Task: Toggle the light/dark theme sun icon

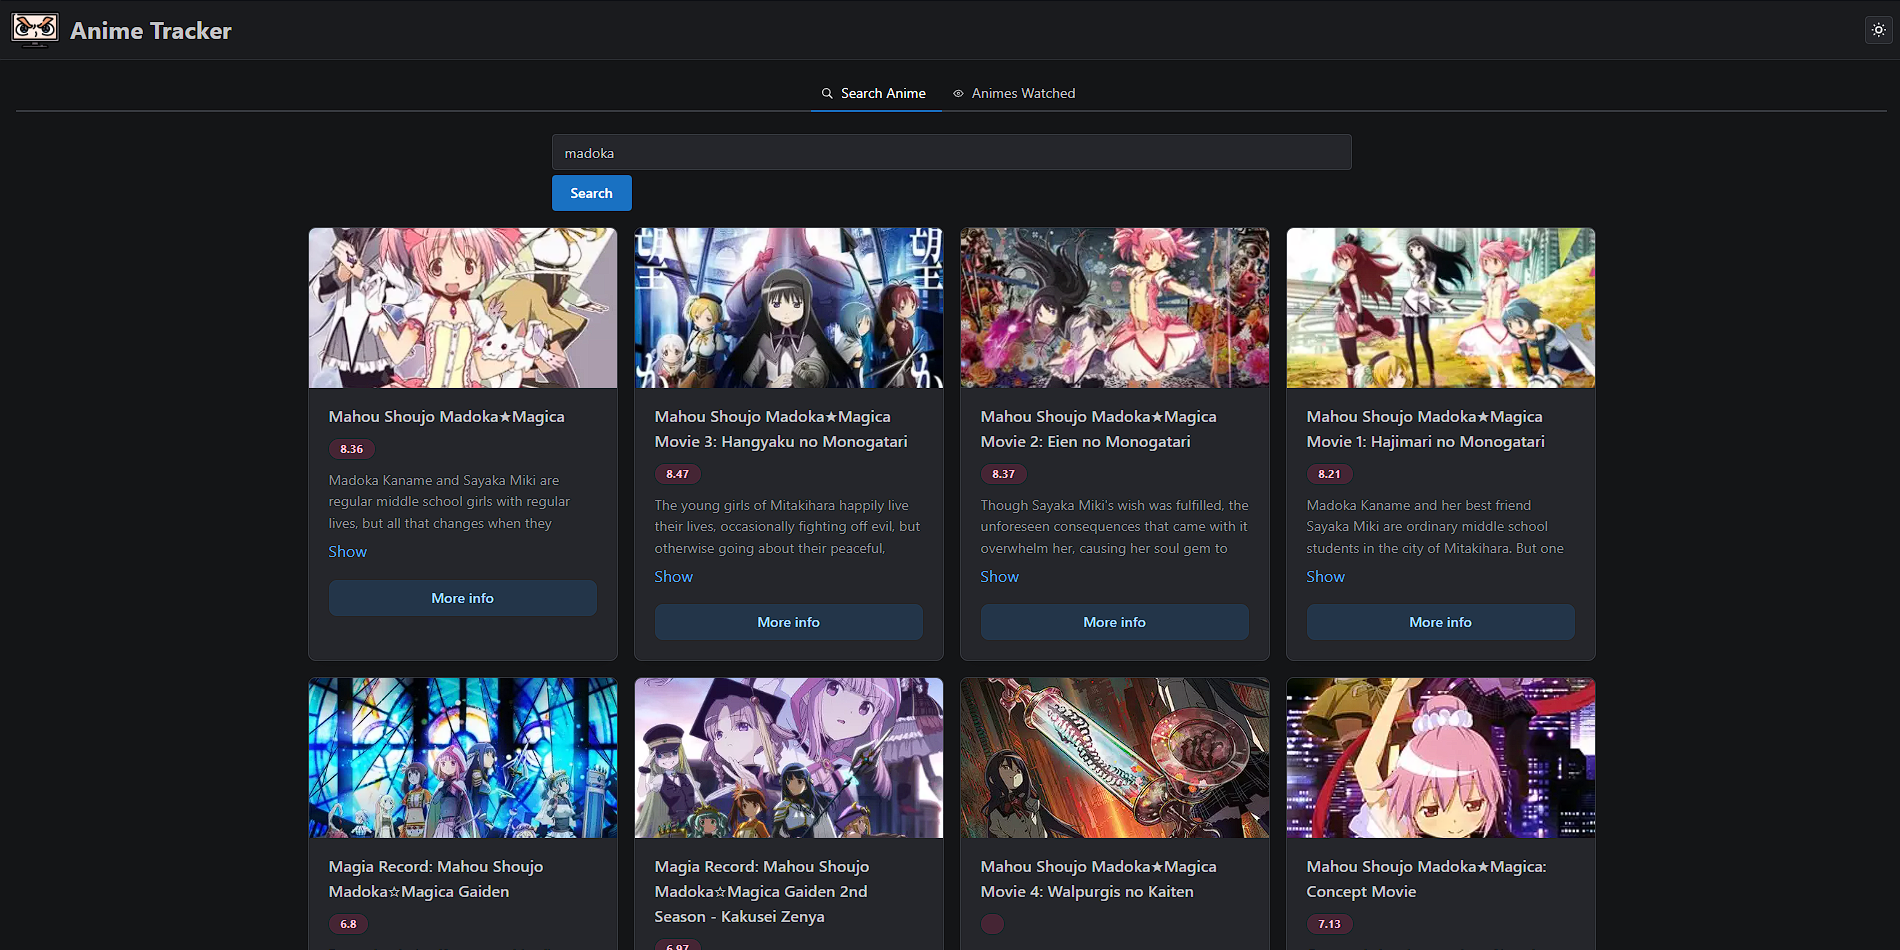Action: (1879, 30)
